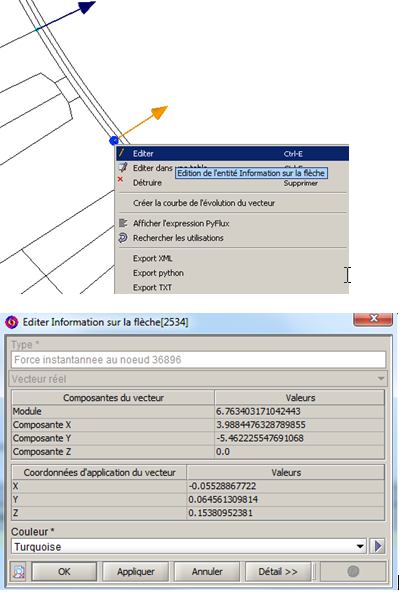Choose Export python menu entry
Viewport: 403px width, 595px height.
pos(158,273)
